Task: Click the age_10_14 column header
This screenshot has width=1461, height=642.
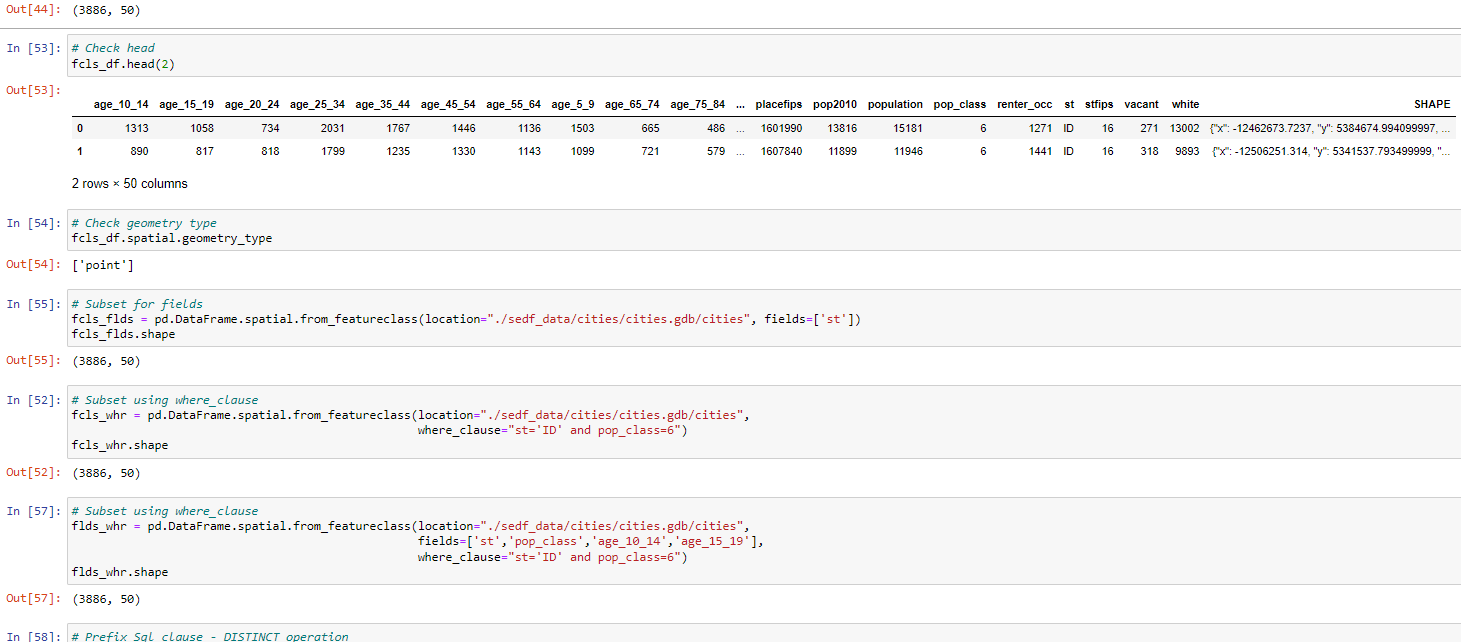Action: tap(121, 104)
